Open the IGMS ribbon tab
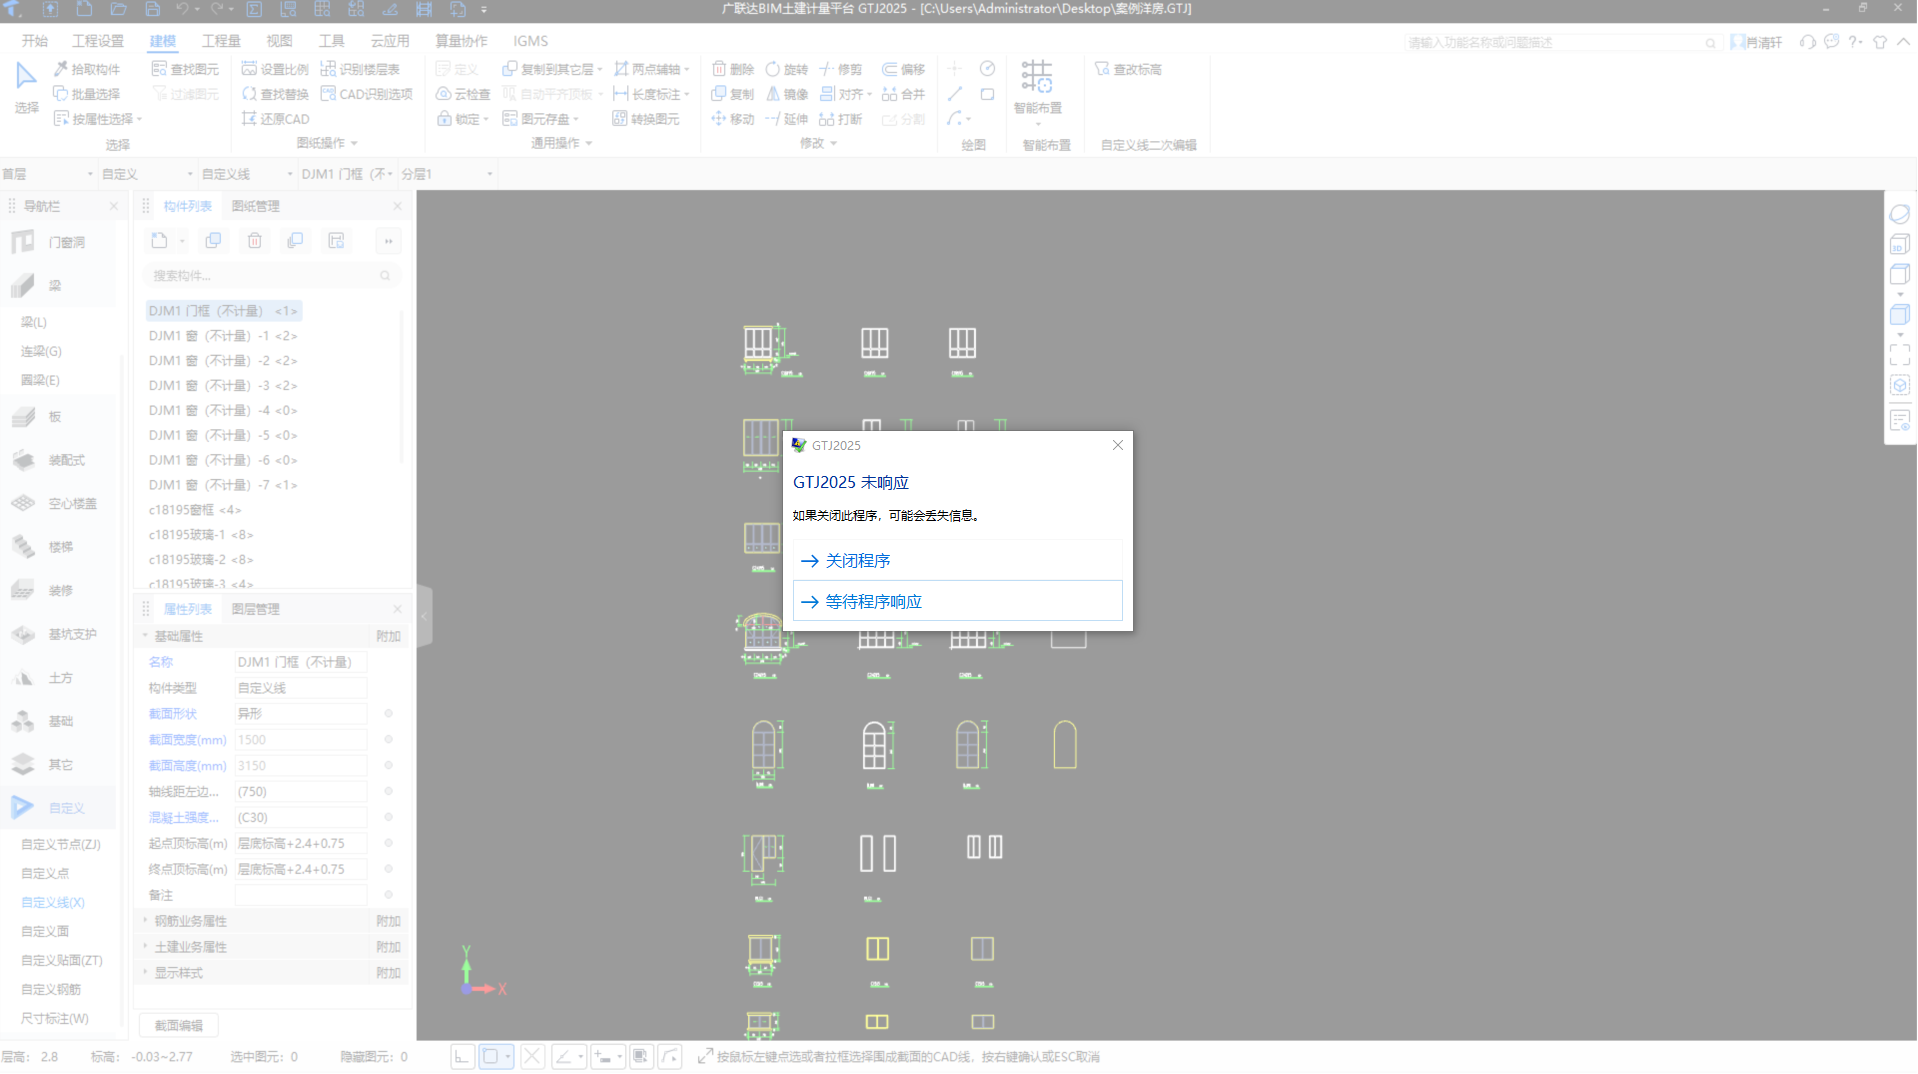The image size is (1918, 1074). tap(530, 41)
